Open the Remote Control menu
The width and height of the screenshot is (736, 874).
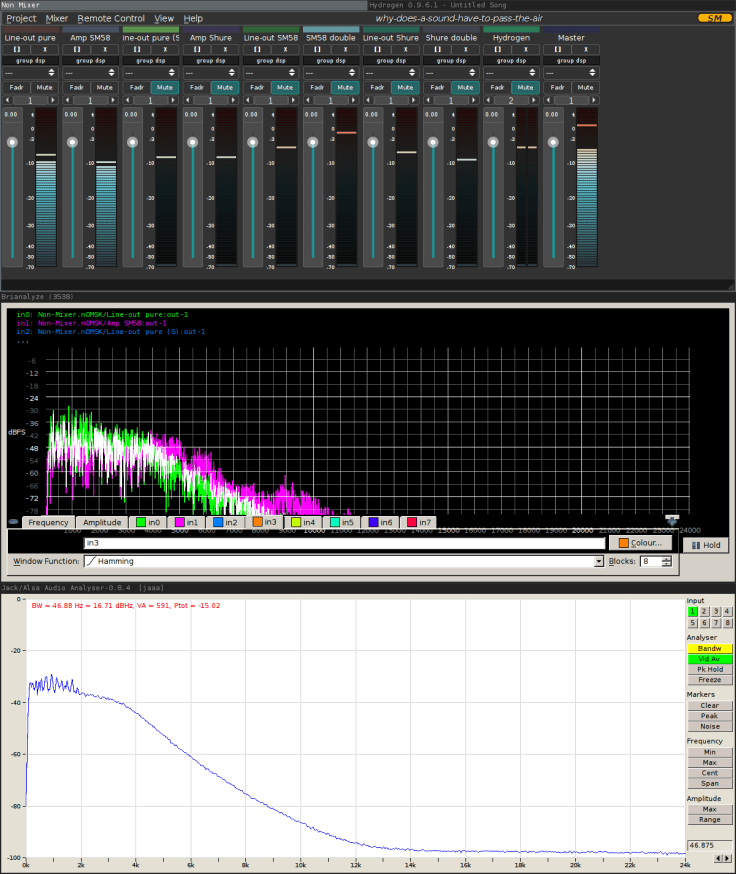coord(111,18)
